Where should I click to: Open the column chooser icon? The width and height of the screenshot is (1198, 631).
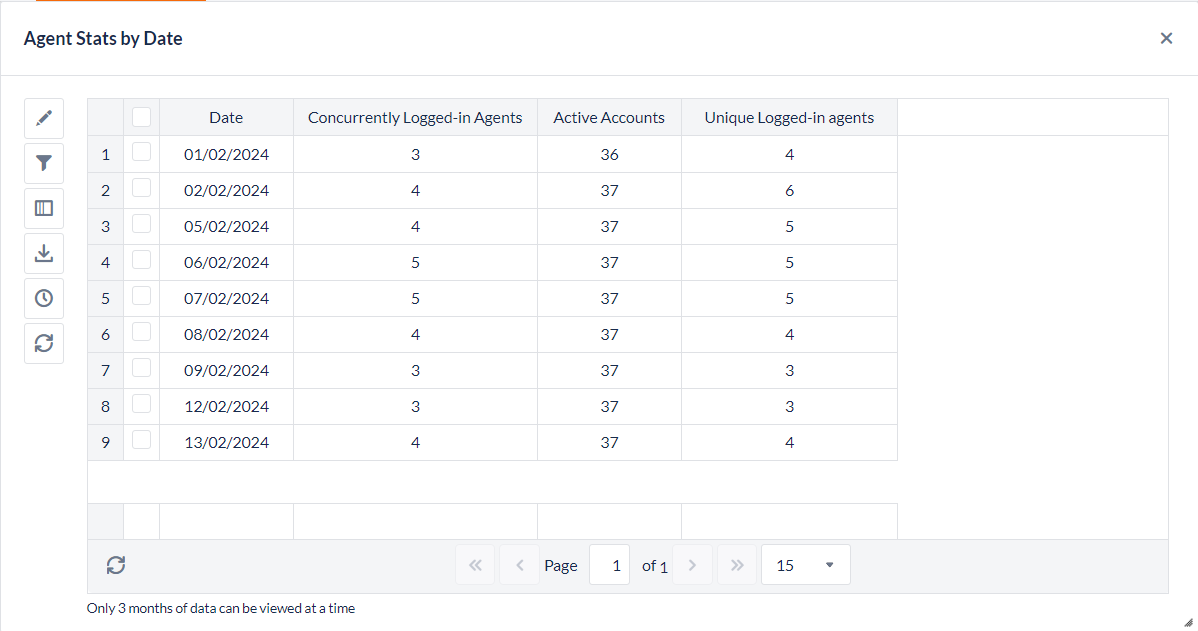coord(43,207)
